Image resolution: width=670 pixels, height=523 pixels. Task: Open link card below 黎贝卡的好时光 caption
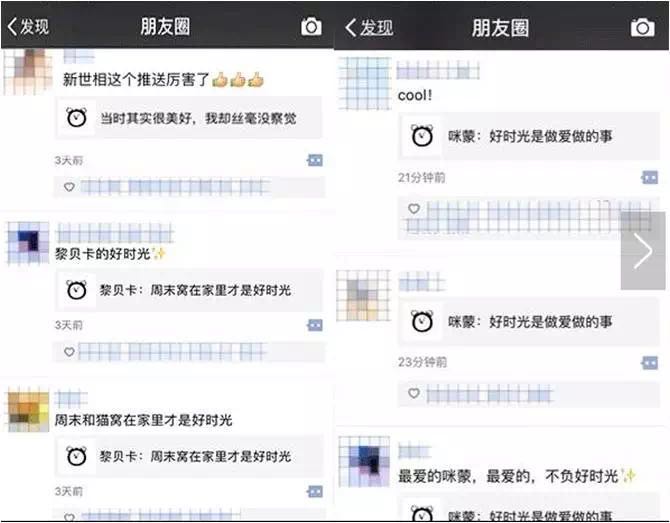pyautogui.click(x=188, y=290)
